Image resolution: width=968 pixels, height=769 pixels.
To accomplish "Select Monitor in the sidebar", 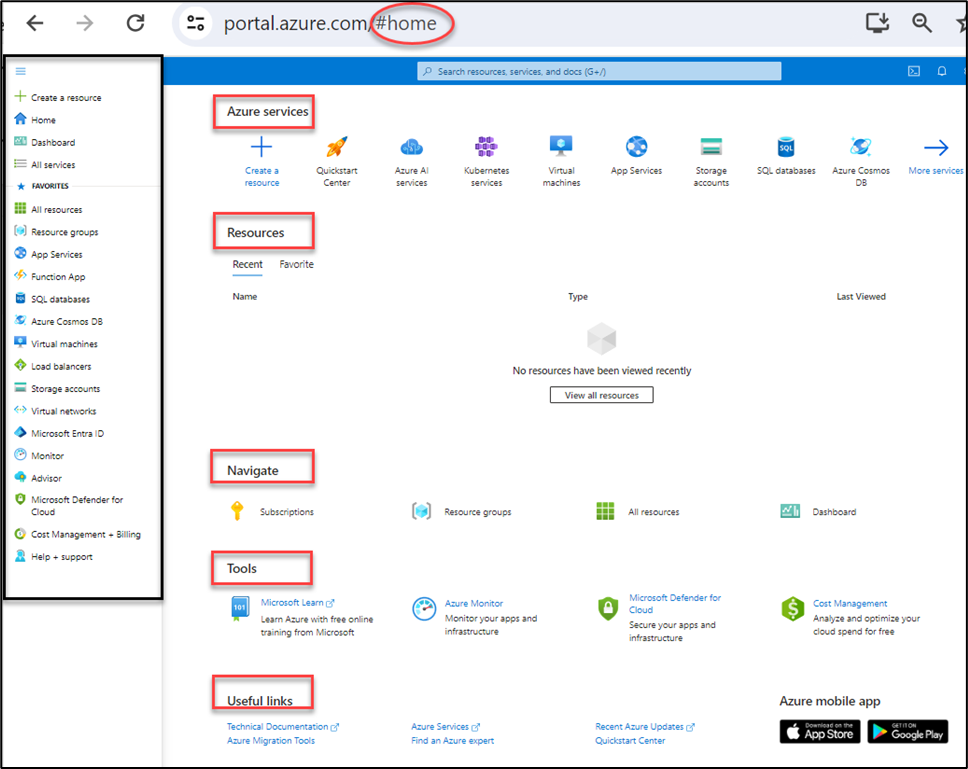I will click(x=48, y=455).
